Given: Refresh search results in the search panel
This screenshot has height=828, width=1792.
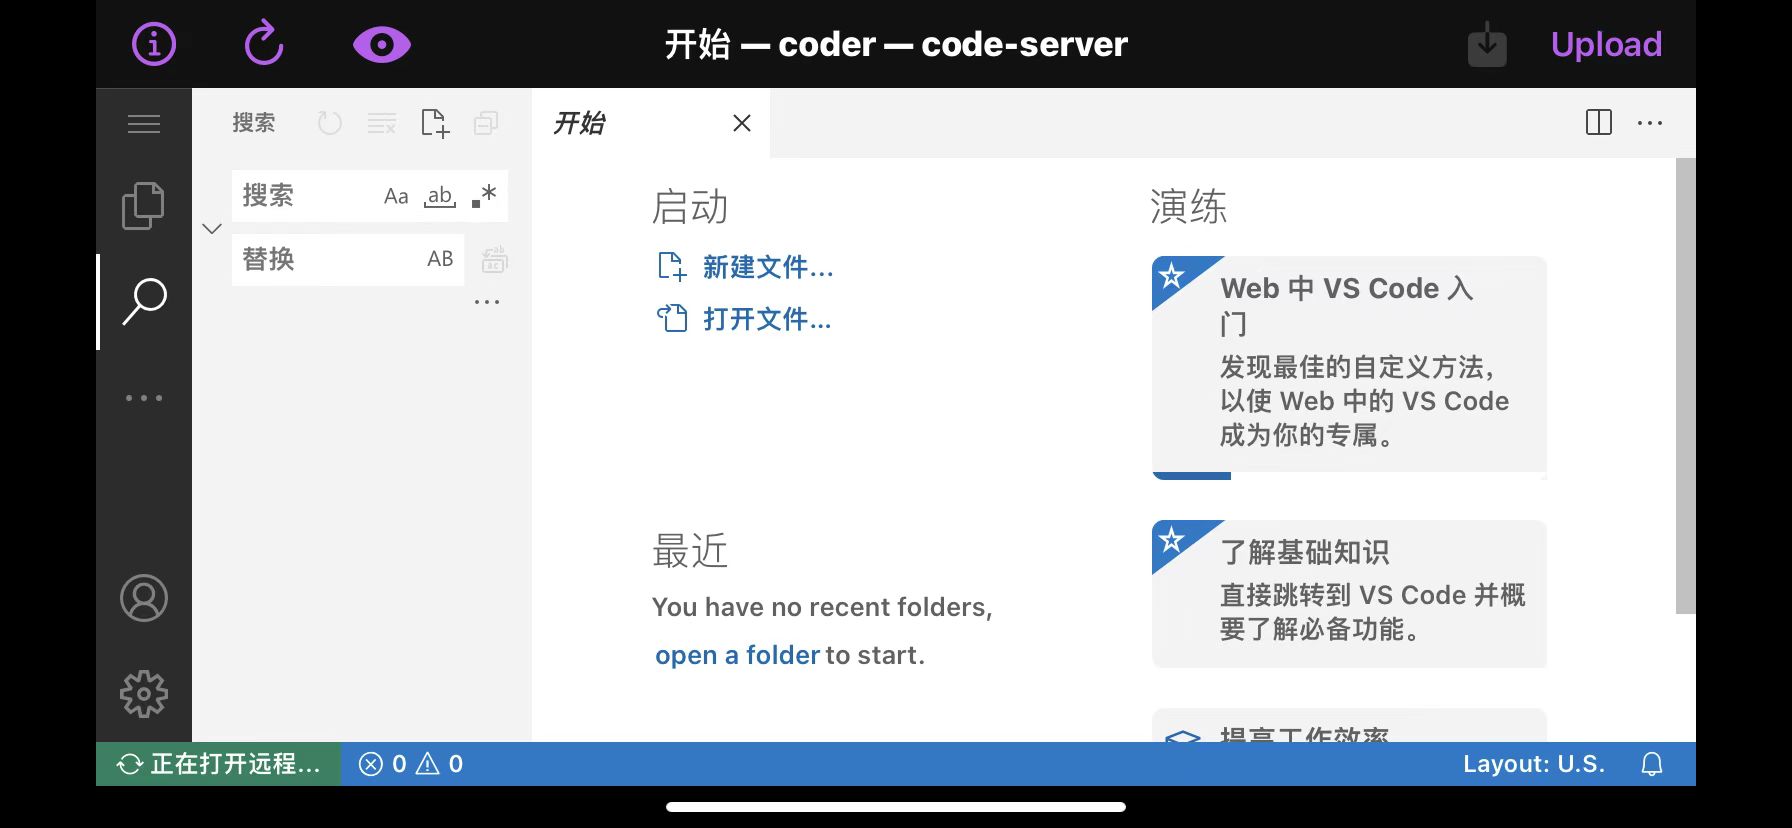Looking at the screenshot, I should 330,123.
